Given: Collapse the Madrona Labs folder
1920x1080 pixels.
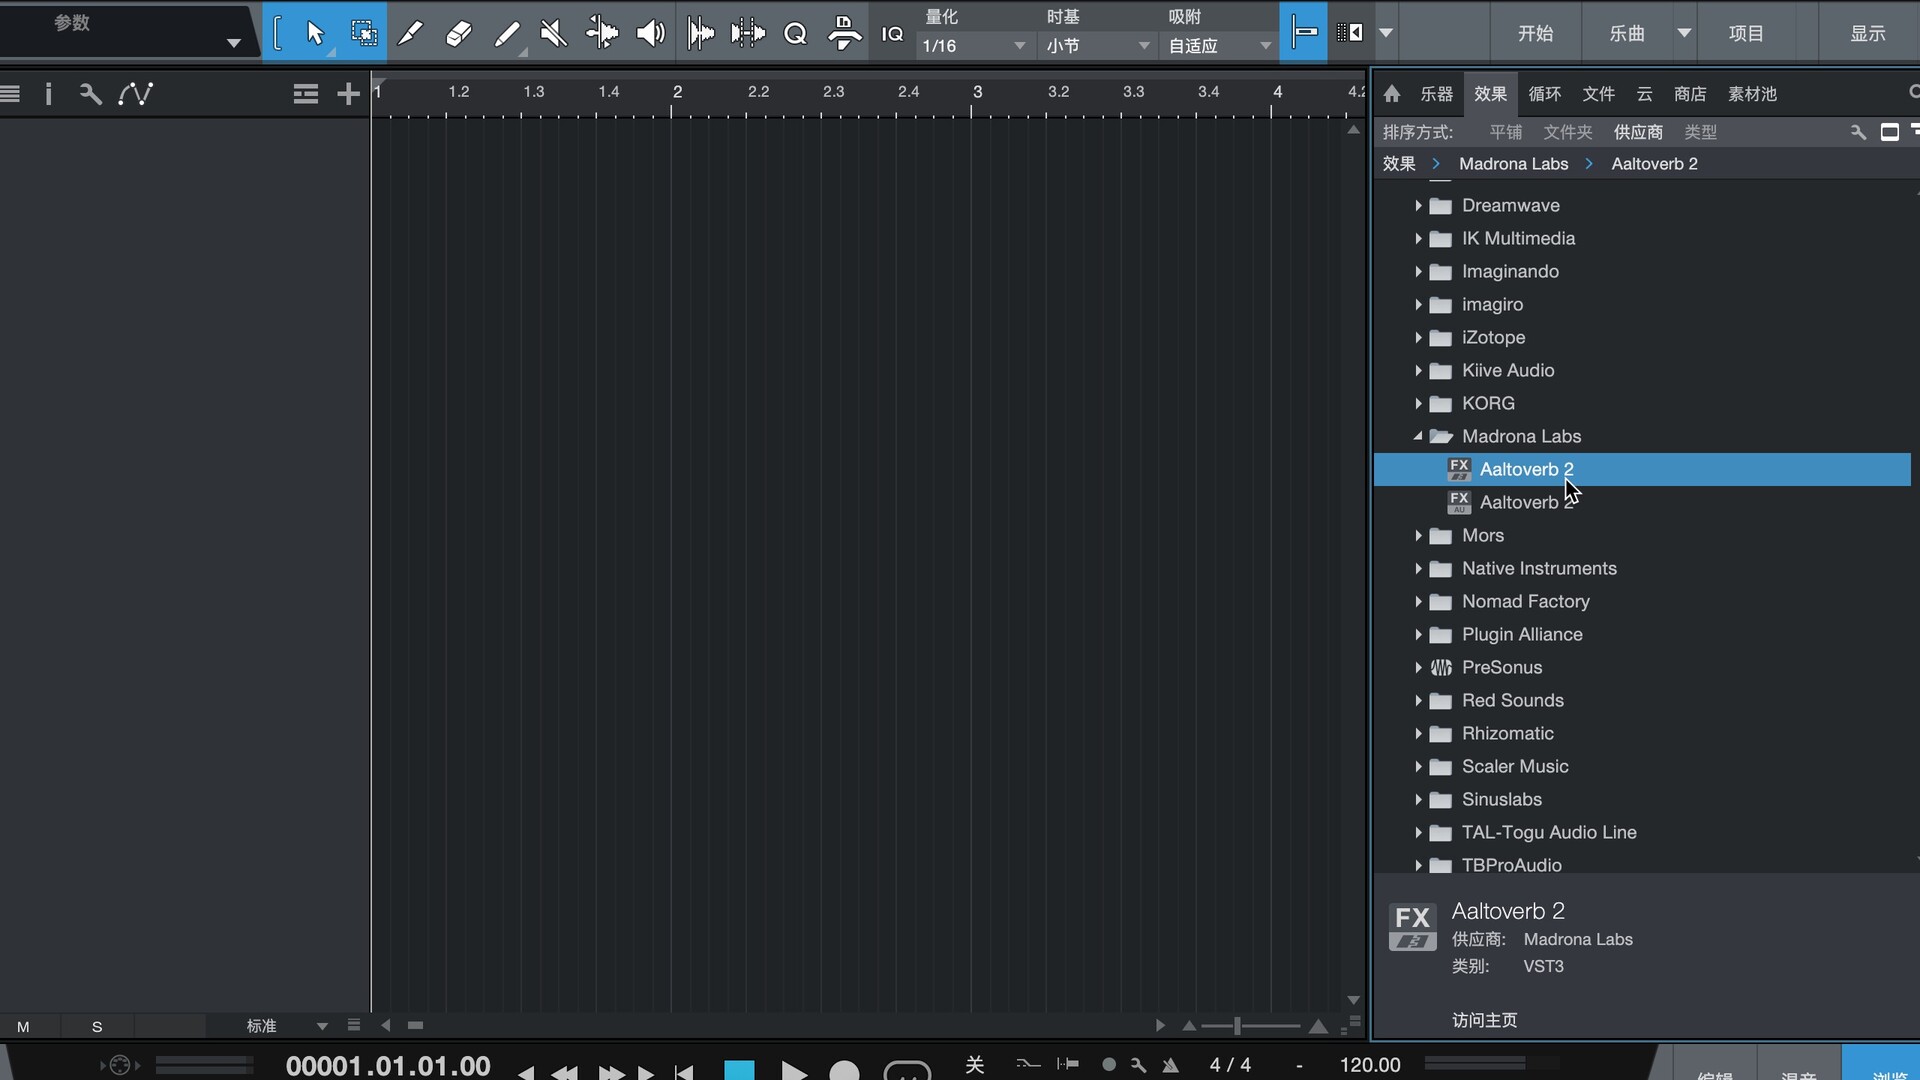Looking at the screenshot, I should pyautogui.click(x=1418, y=436).
